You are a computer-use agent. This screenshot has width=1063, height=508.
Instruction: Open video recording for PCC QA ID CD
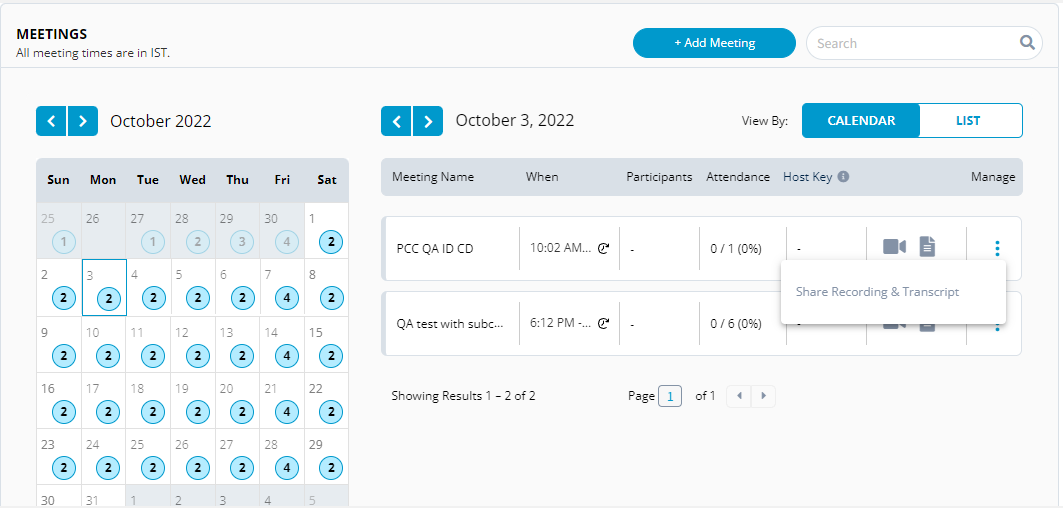pos(894,247)
